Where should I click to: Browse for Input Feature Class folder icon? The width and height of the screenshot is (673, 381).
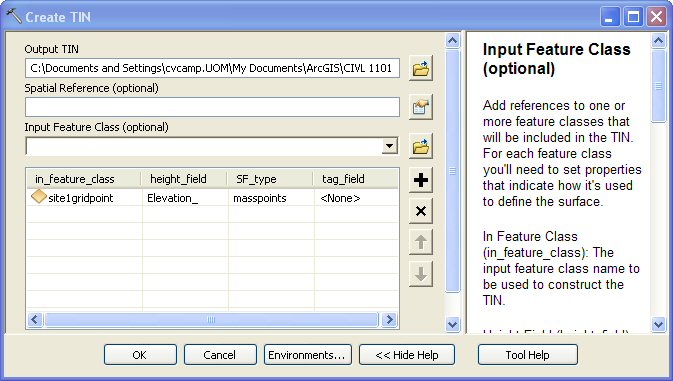pos(421,147)
